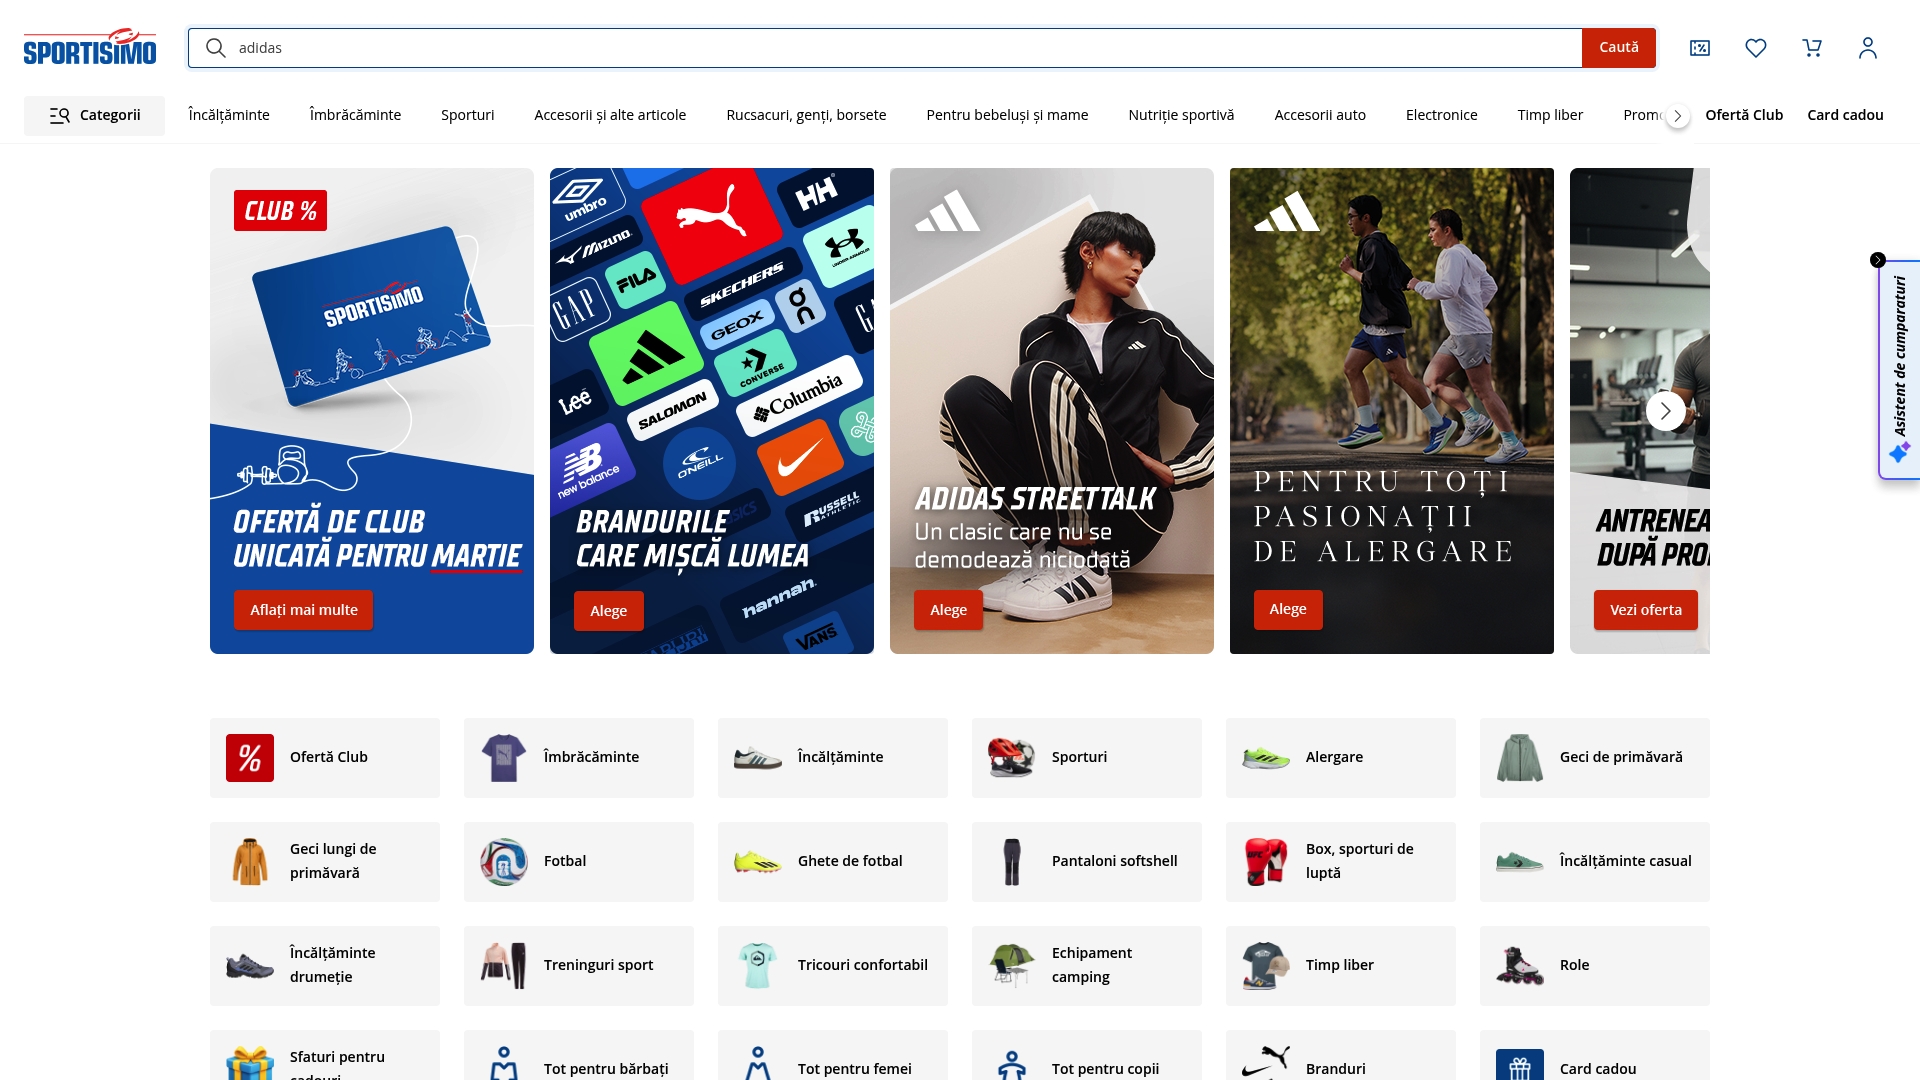Click the Timp liber tile icon
The width and height of the screenshot is (1920, 1080).
coord(1266,966)
